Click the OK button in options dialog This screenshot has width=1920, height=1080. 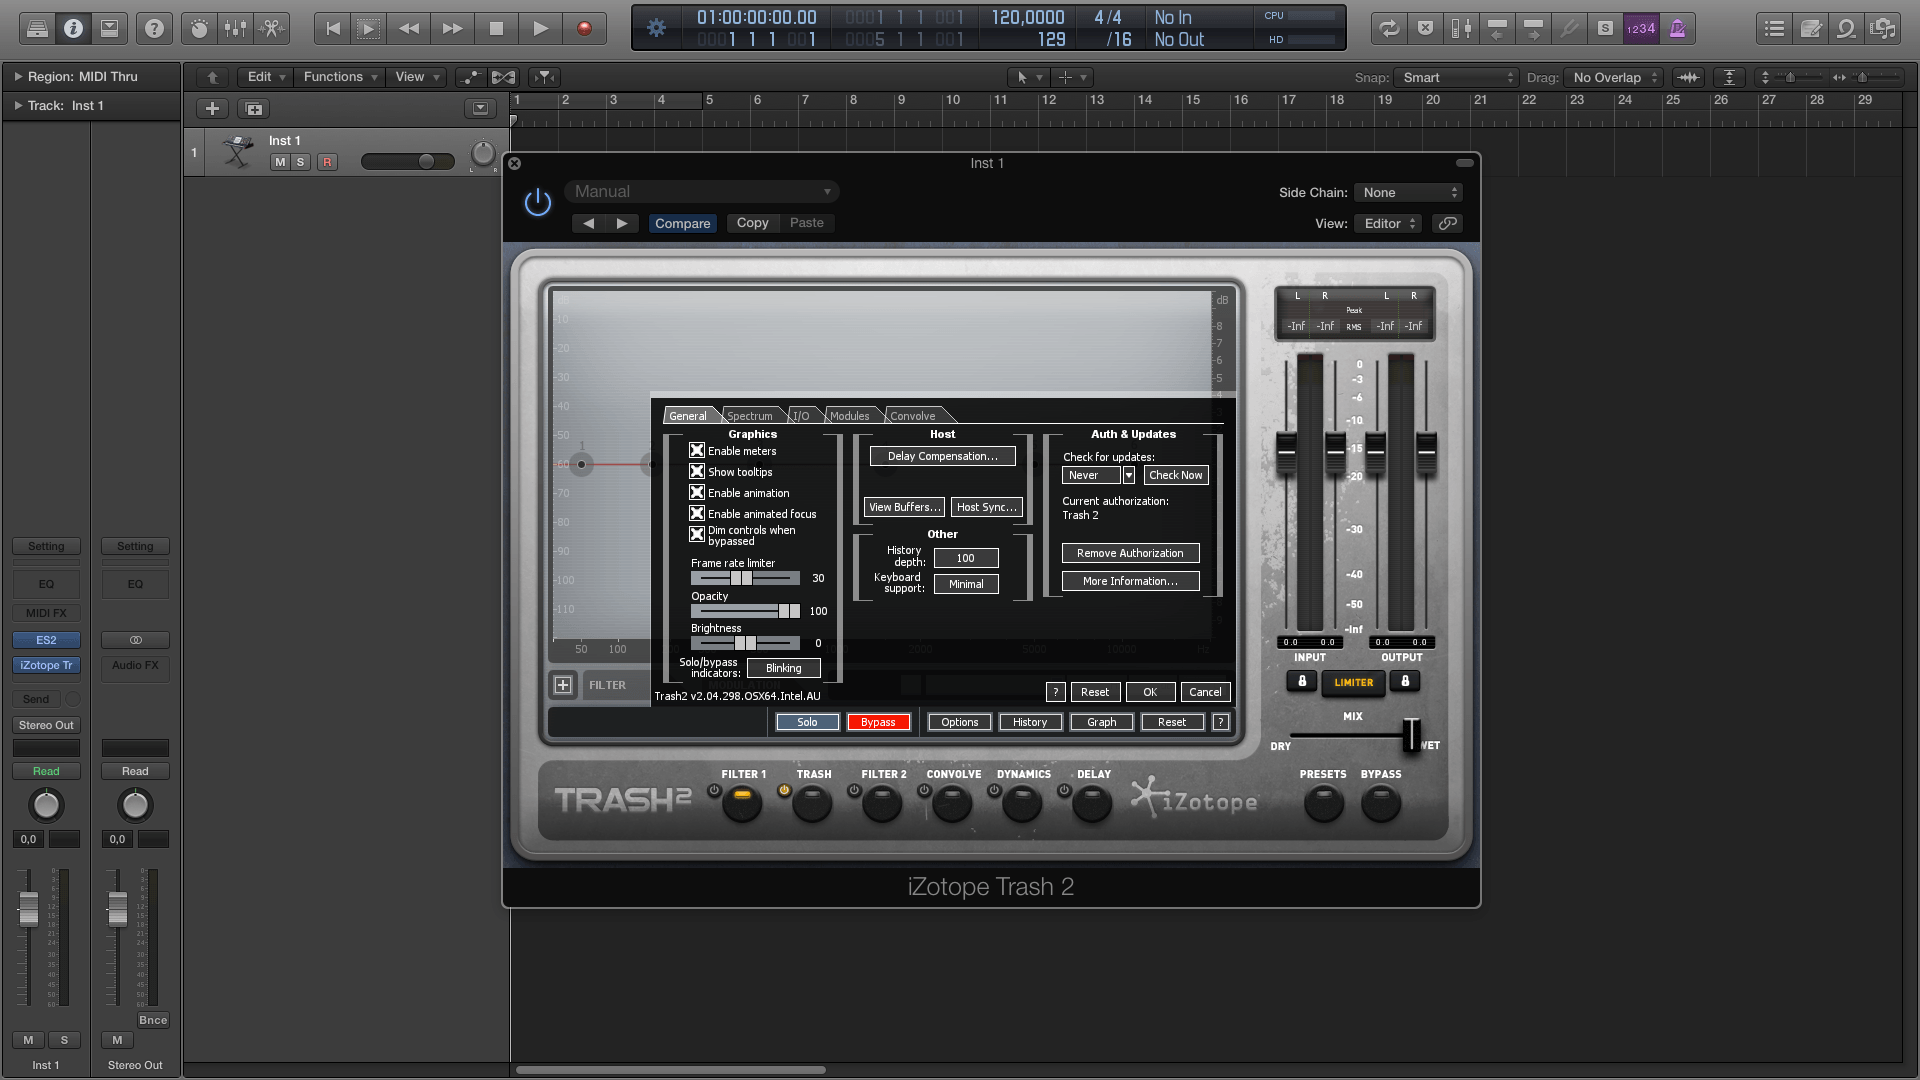point(1150,692)
